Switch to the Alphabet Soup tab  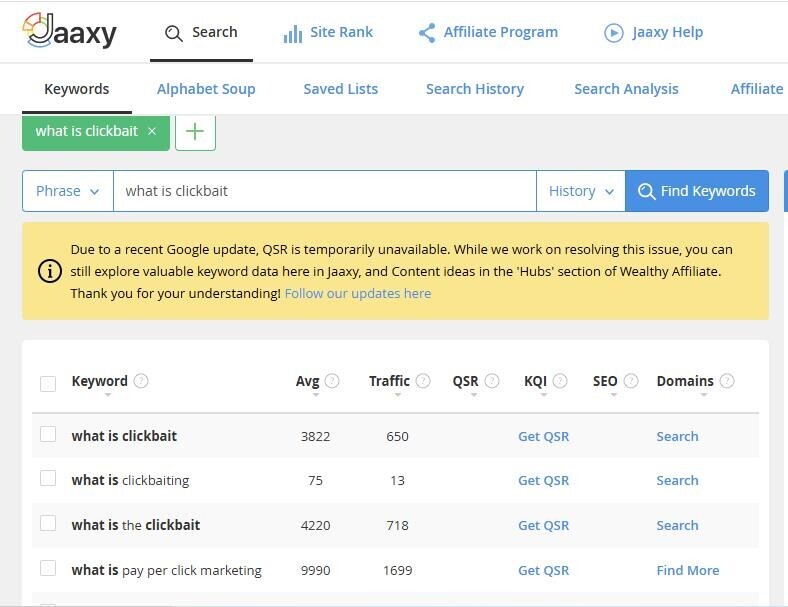[206, 89]
